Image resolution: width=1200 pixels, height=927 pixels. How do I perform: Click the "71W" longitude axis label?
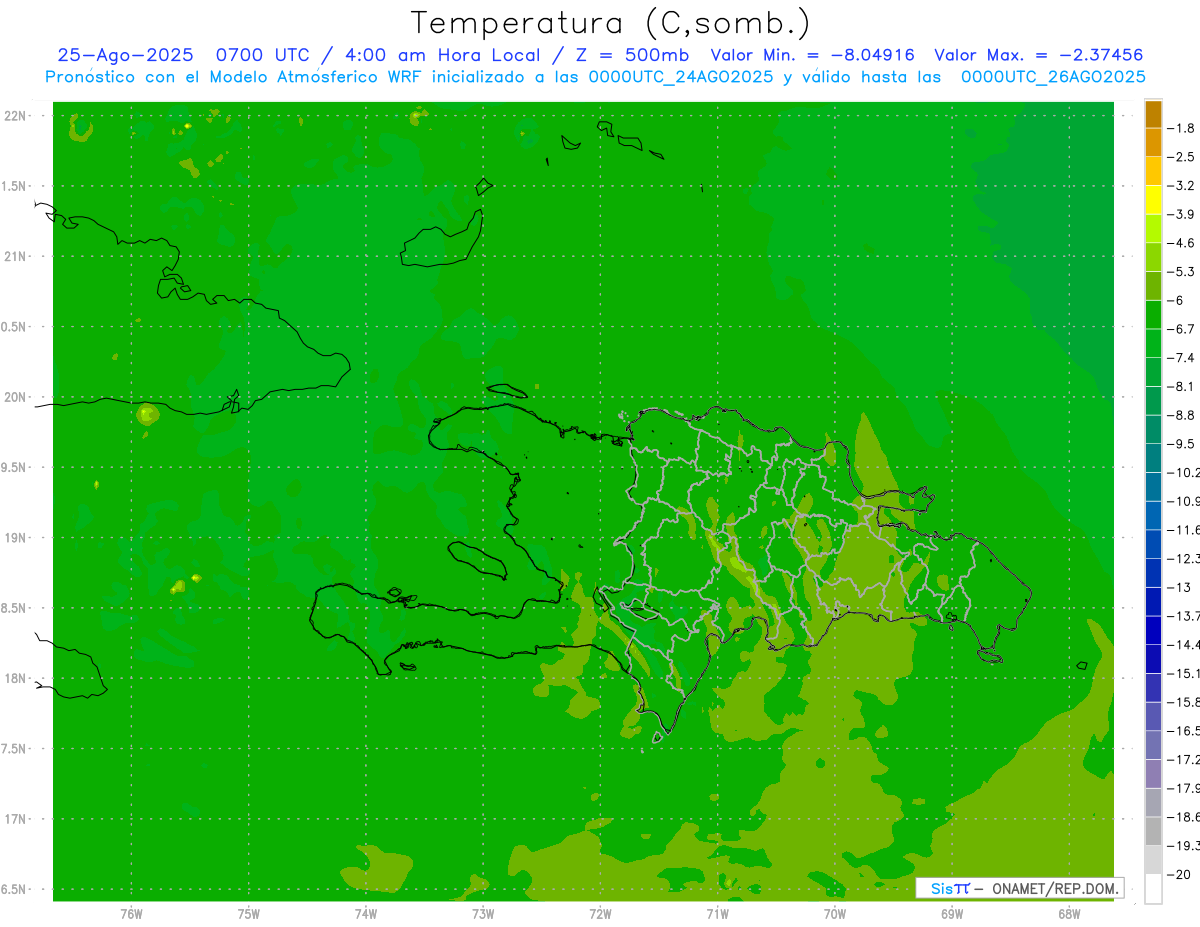coord(717,914)
